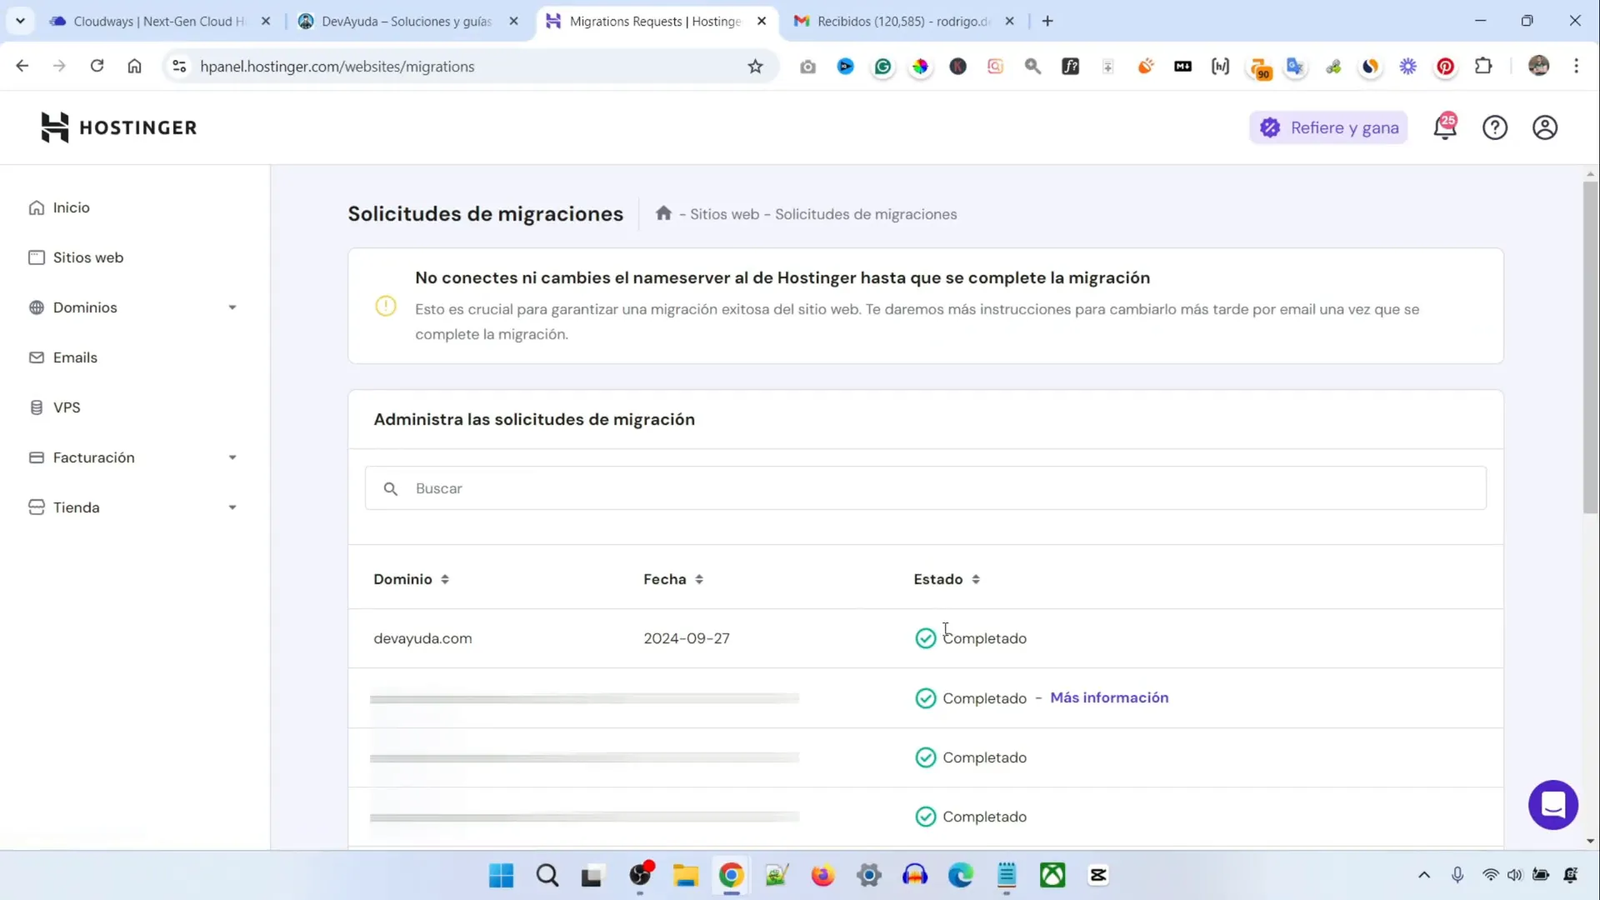Click the Hostinger logo
The height and width of the screenshot is (900, 1600).
117,127
